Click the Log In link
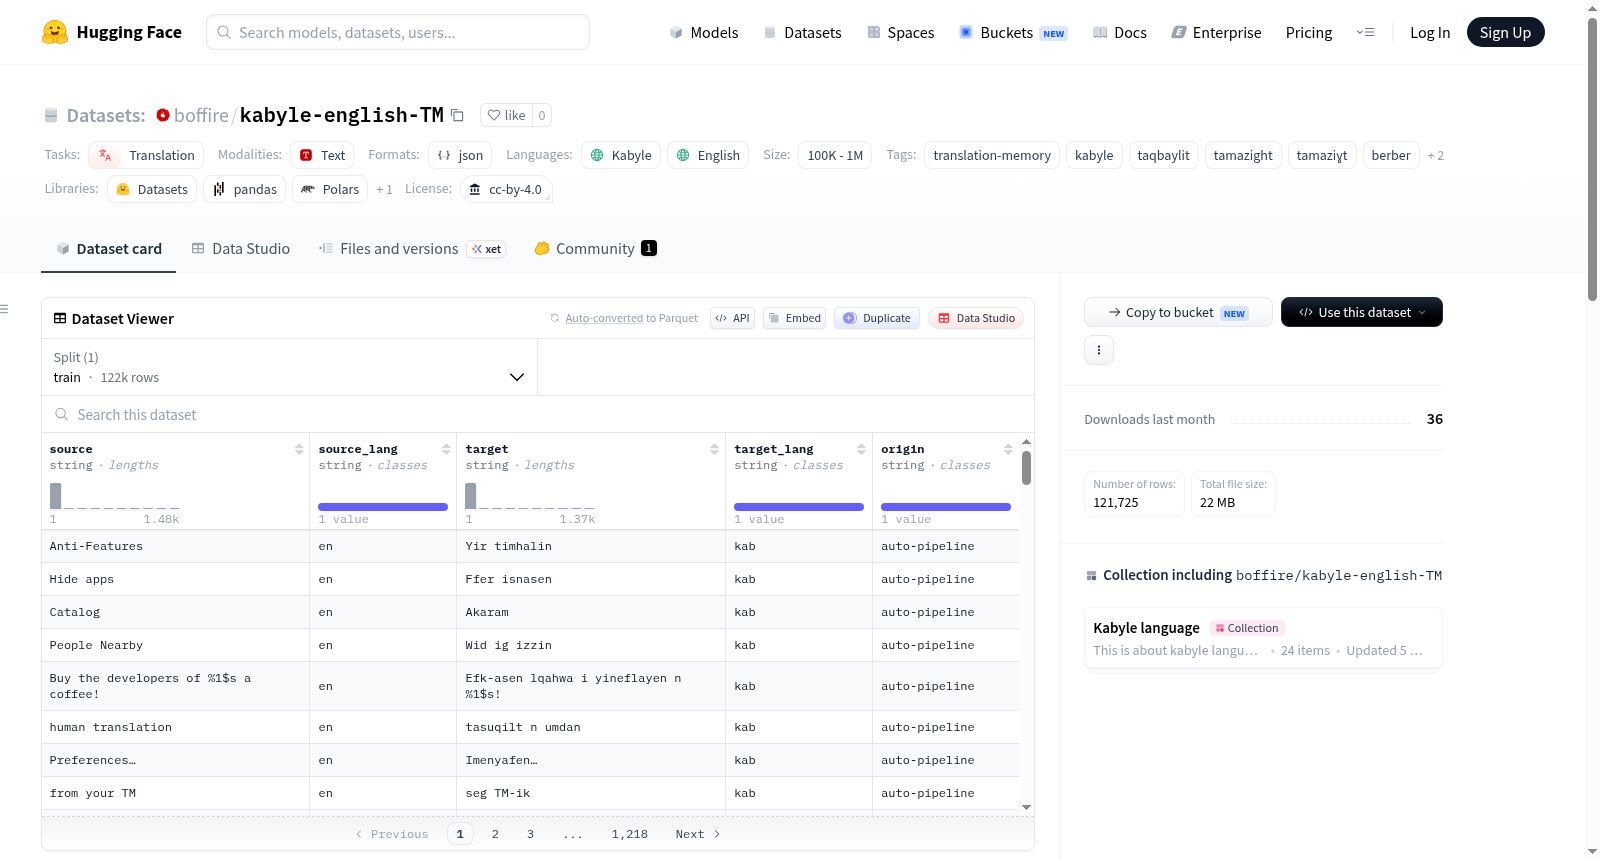The image size is (1600, 861). click(x=1430, y=32)
